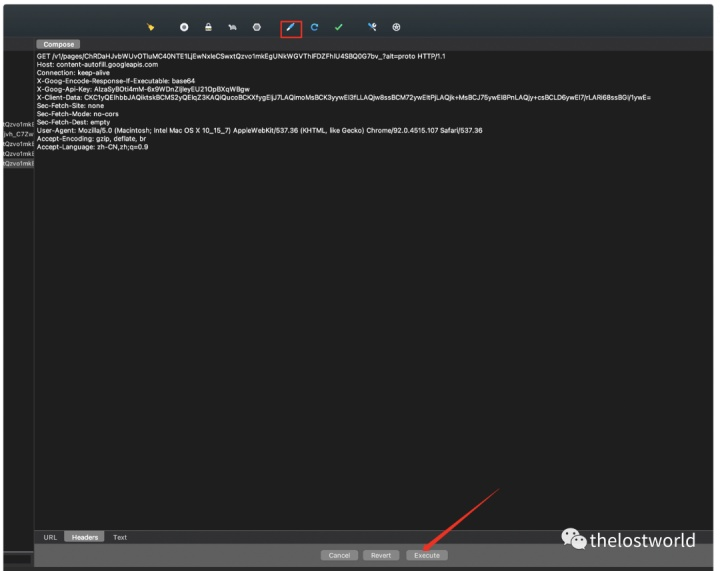Click the Host: content-autofill.googleapis.com line
The image size is (720, 571).
97,64
